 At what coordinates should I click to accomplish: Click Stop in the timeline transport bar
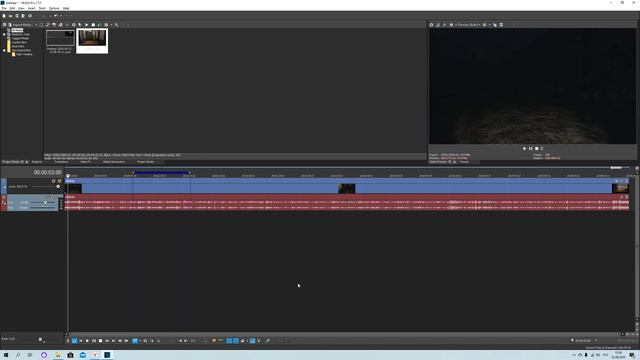click(100, 340)
